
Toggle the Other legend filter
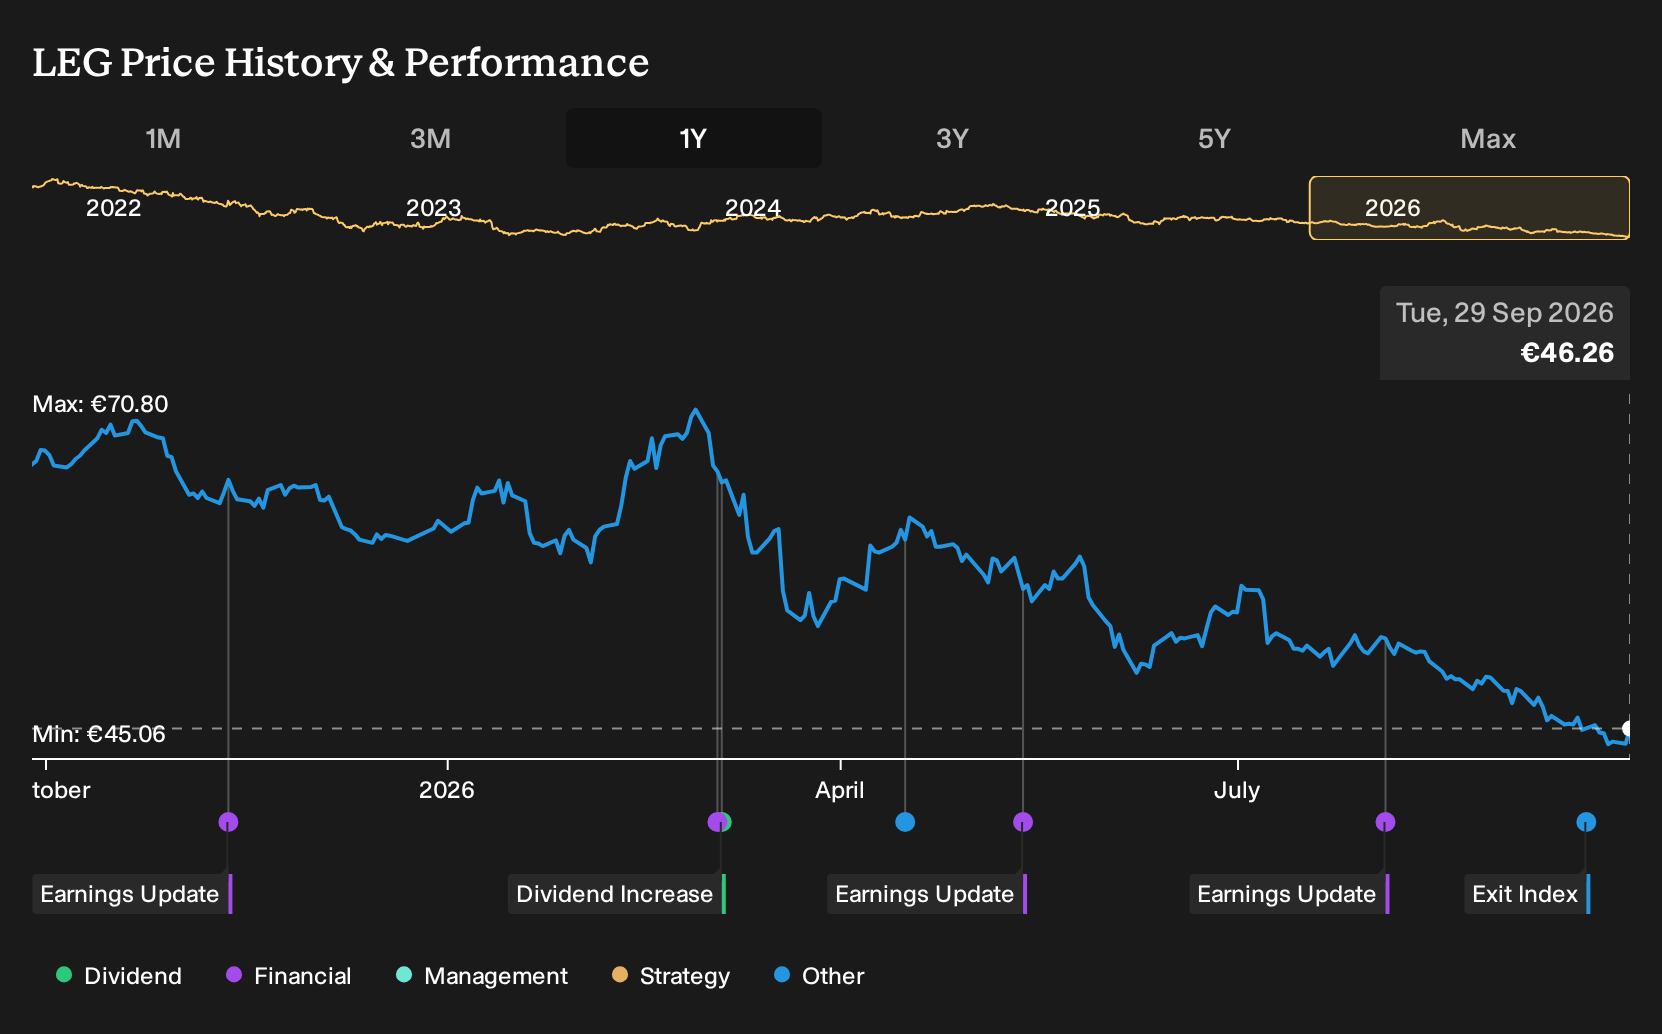click(819, 976)
